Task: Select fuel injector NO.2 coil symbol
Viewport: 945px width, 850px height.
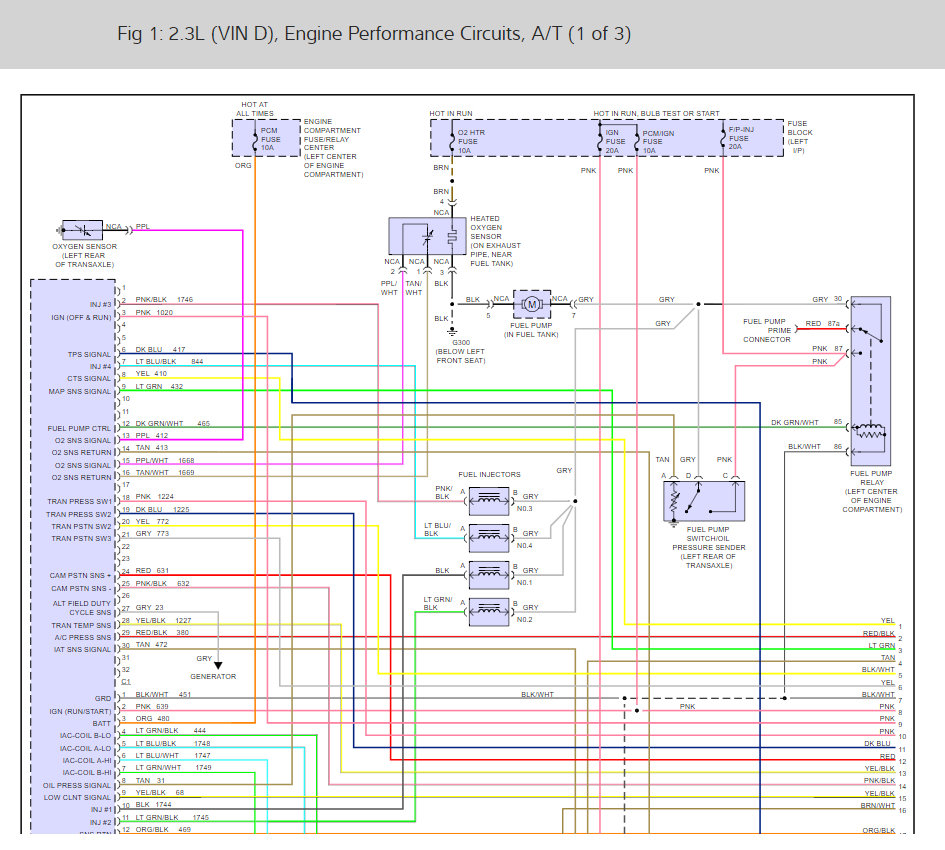Action: click(x=489, y=612)
